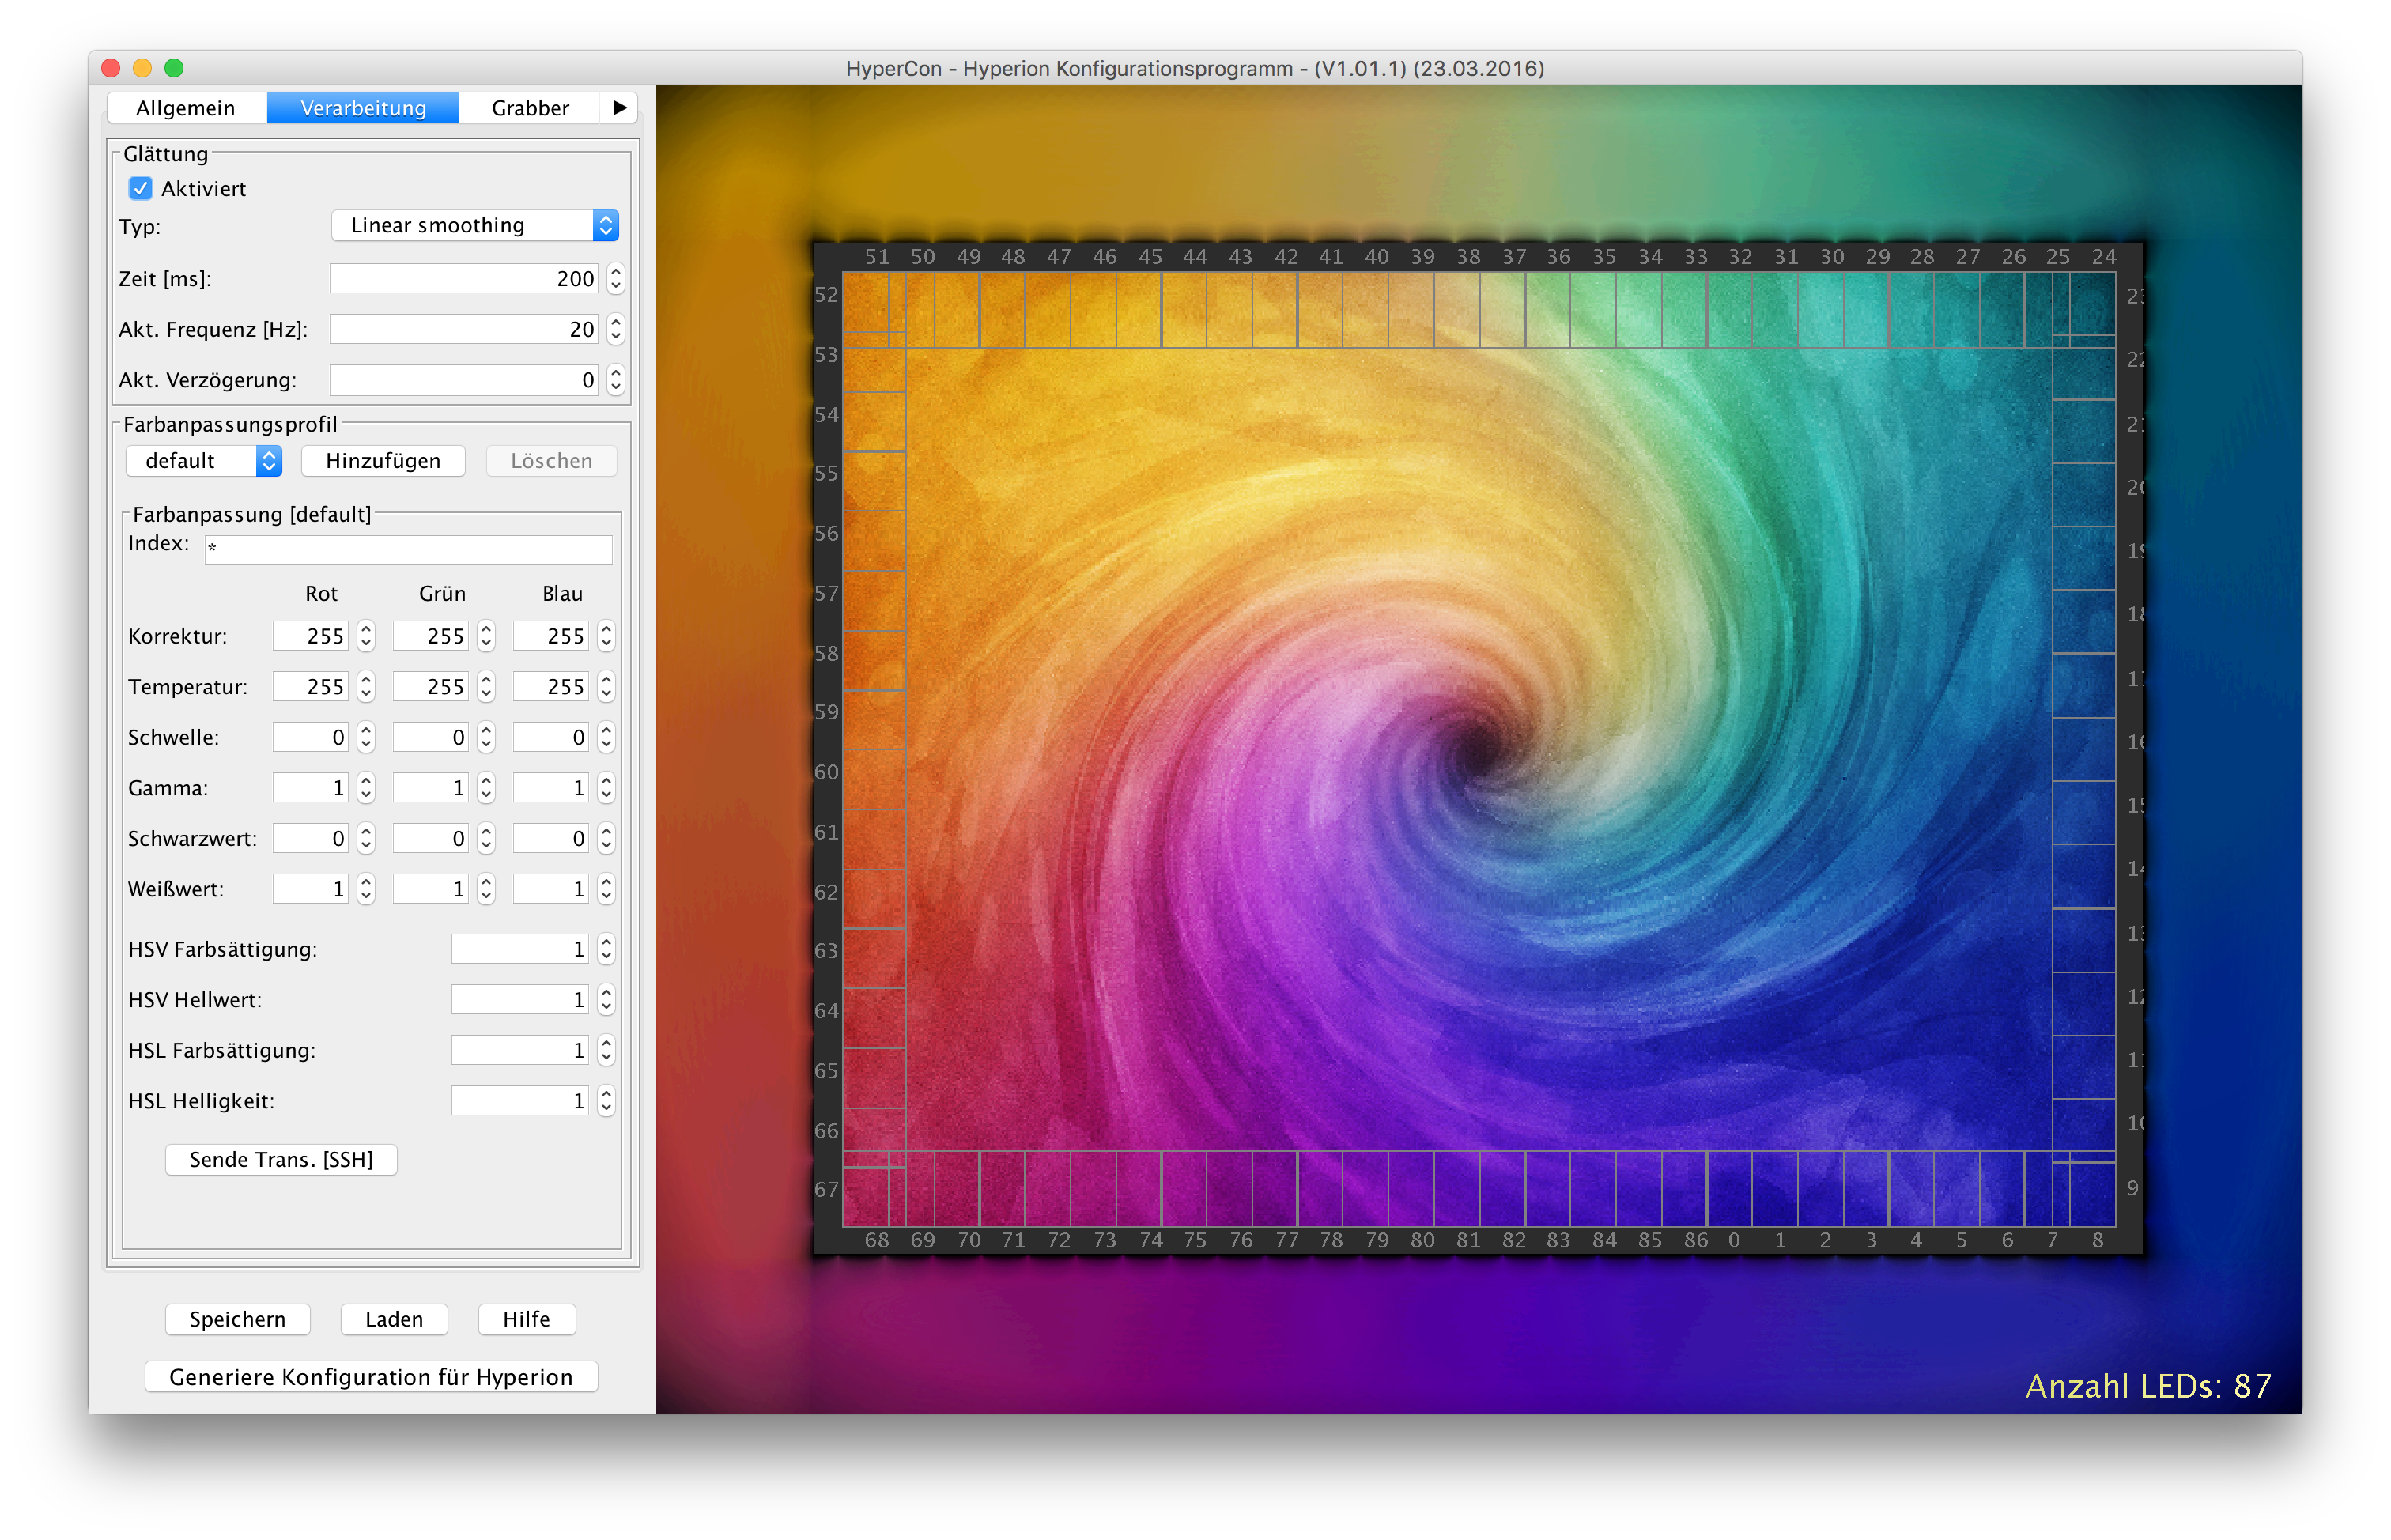Click Generiere Konfiguration für Hyperion

point(371,1377)
